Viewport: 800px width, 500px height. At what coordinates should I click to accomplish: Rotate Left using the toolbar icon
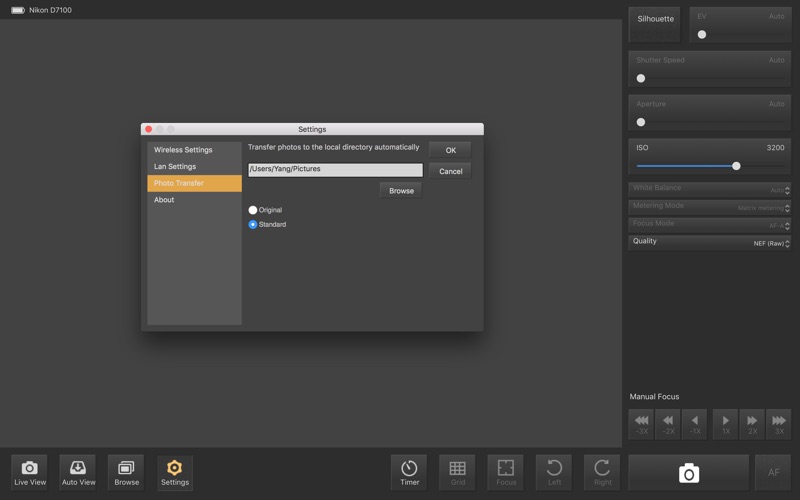coord(554,472)
